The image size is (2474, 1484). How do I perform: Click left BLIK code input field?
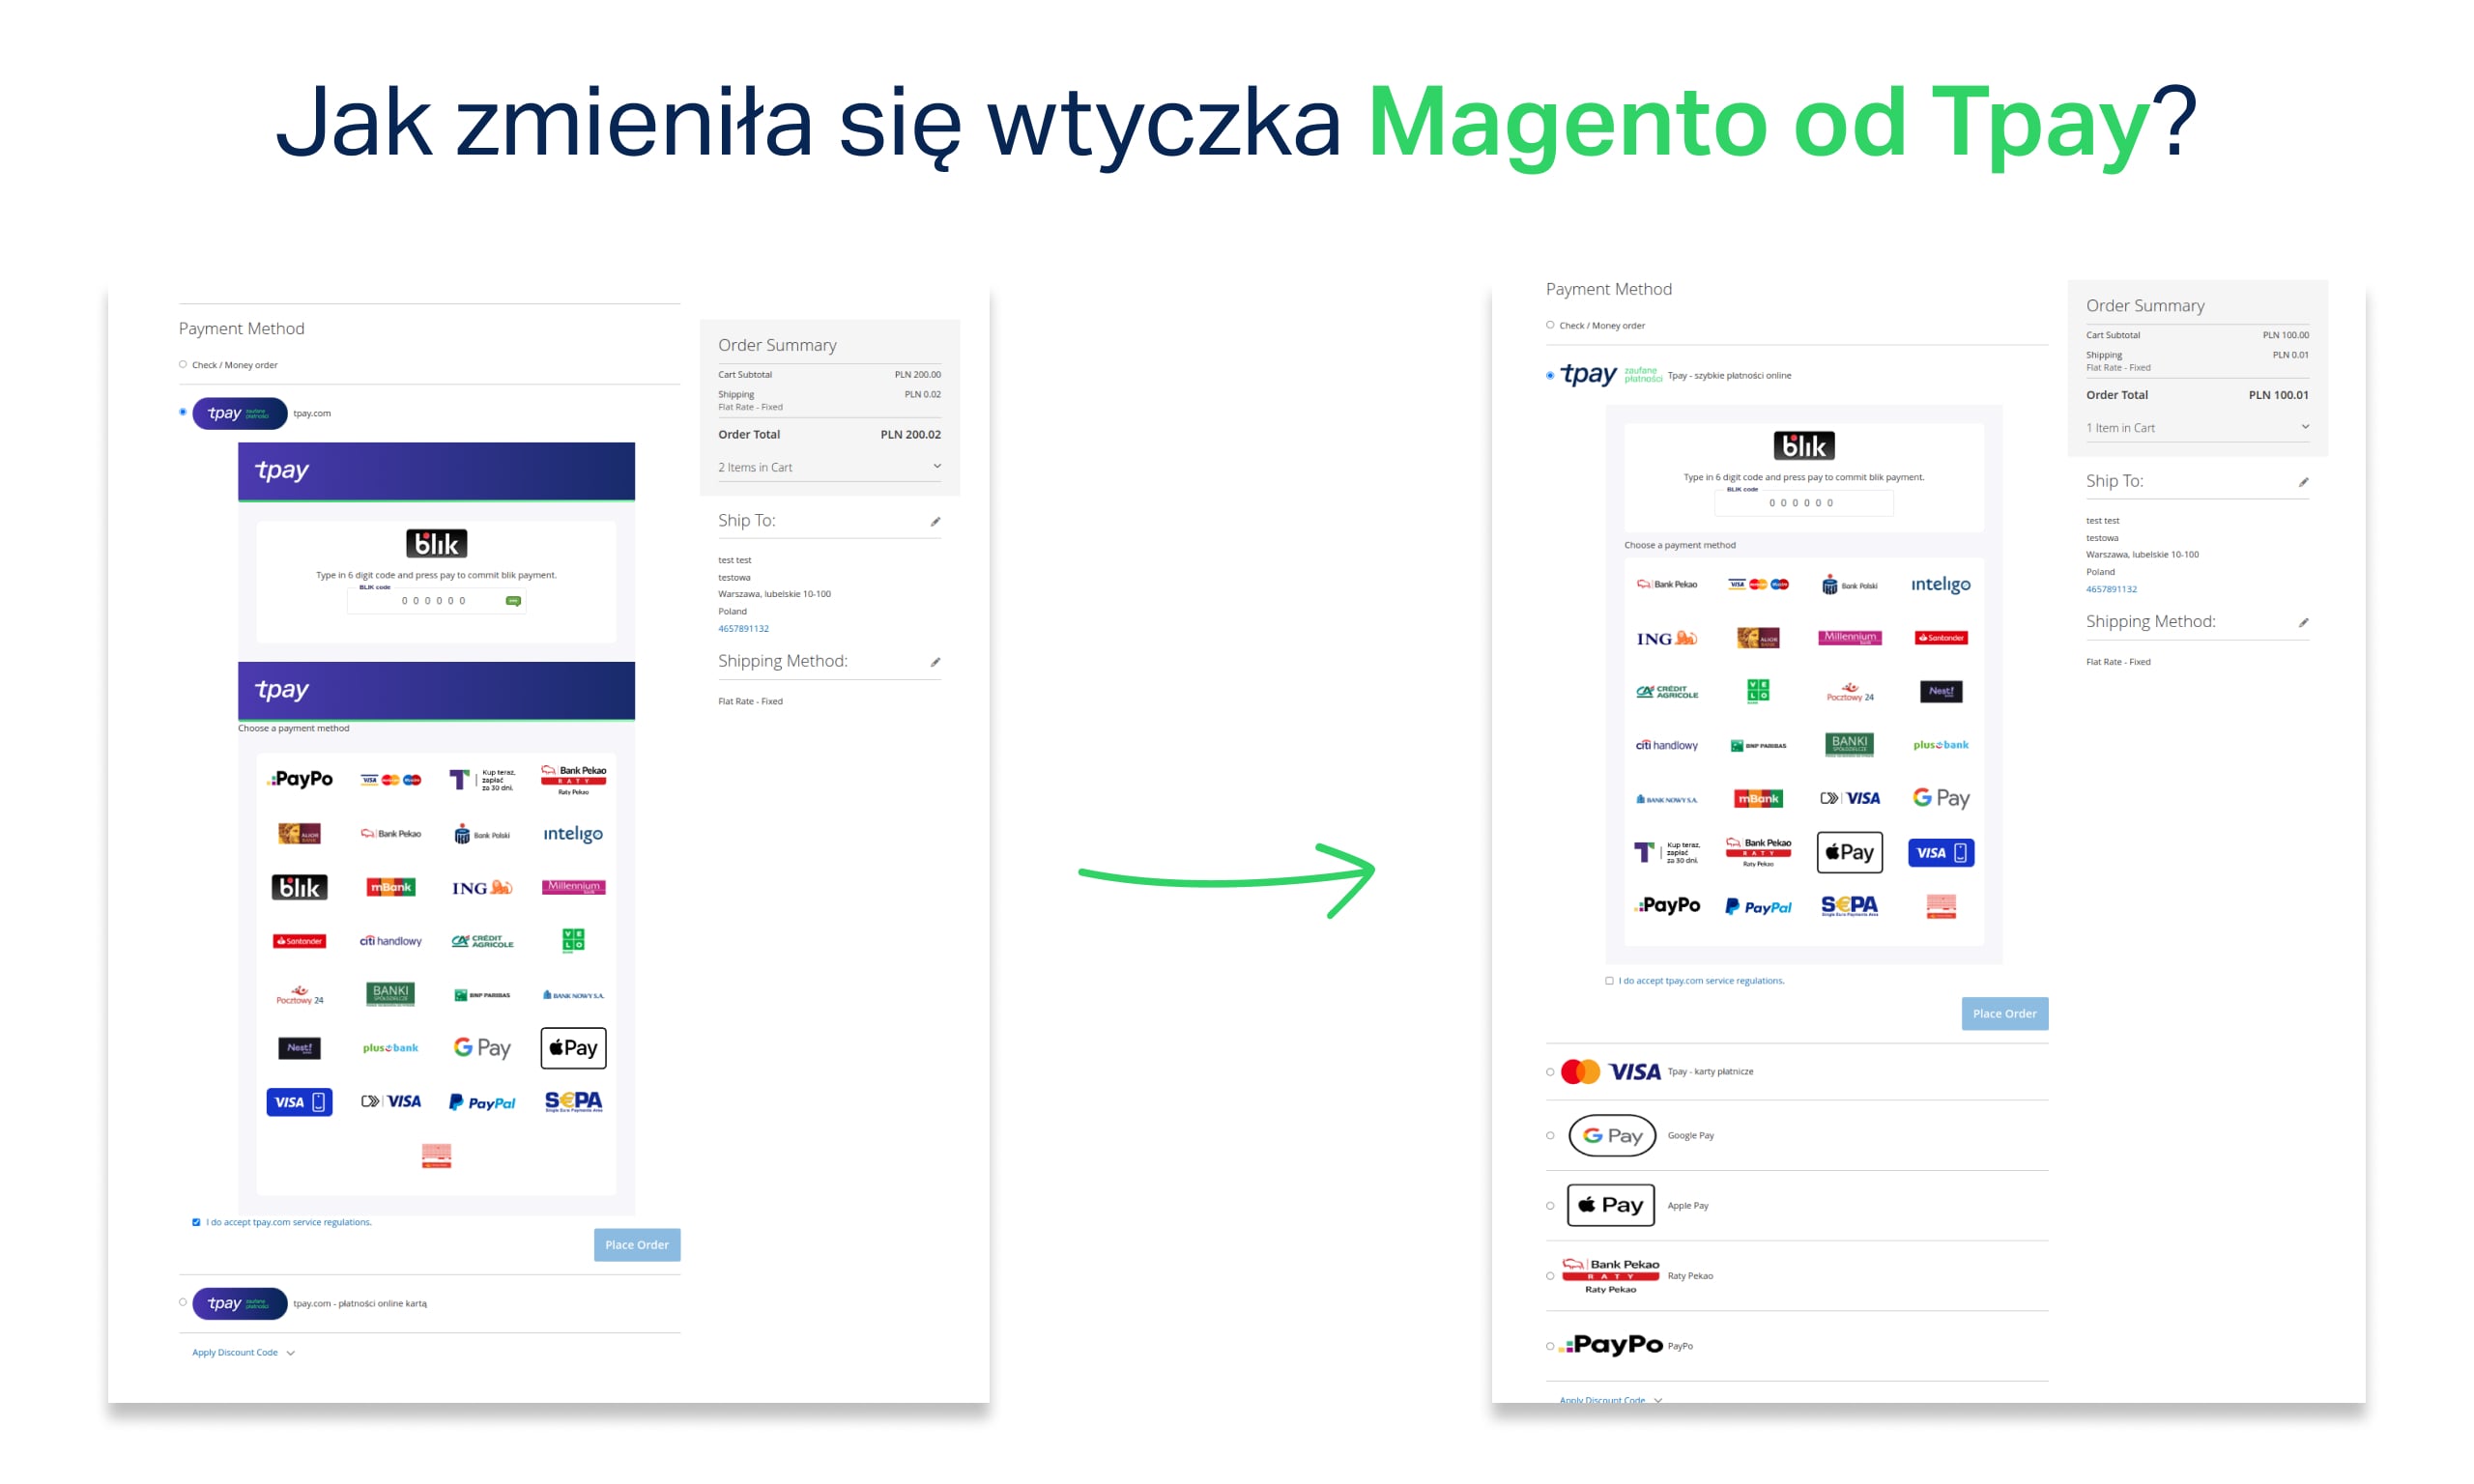point(434,601)
